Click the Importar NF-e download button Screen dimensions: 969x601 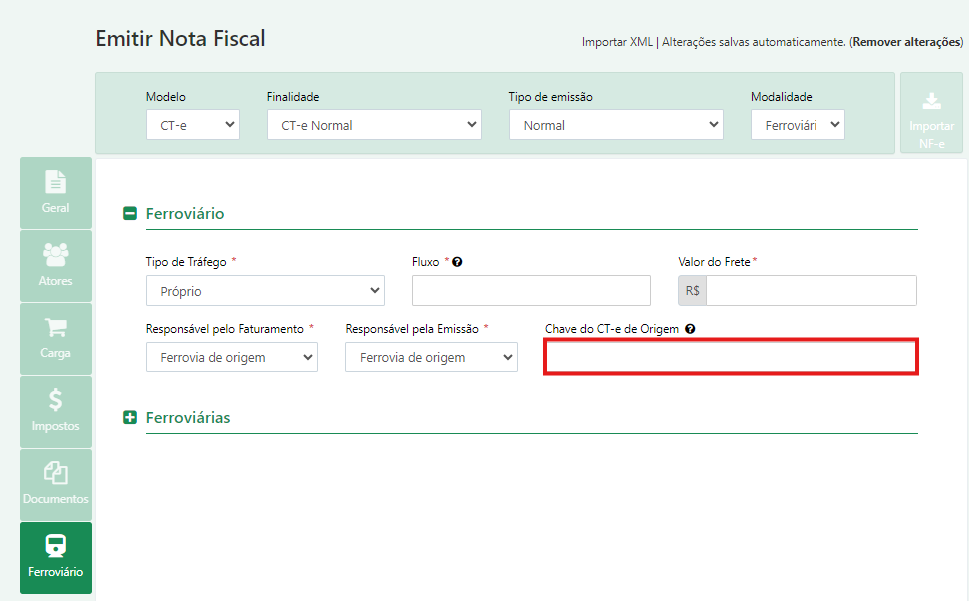931,112
